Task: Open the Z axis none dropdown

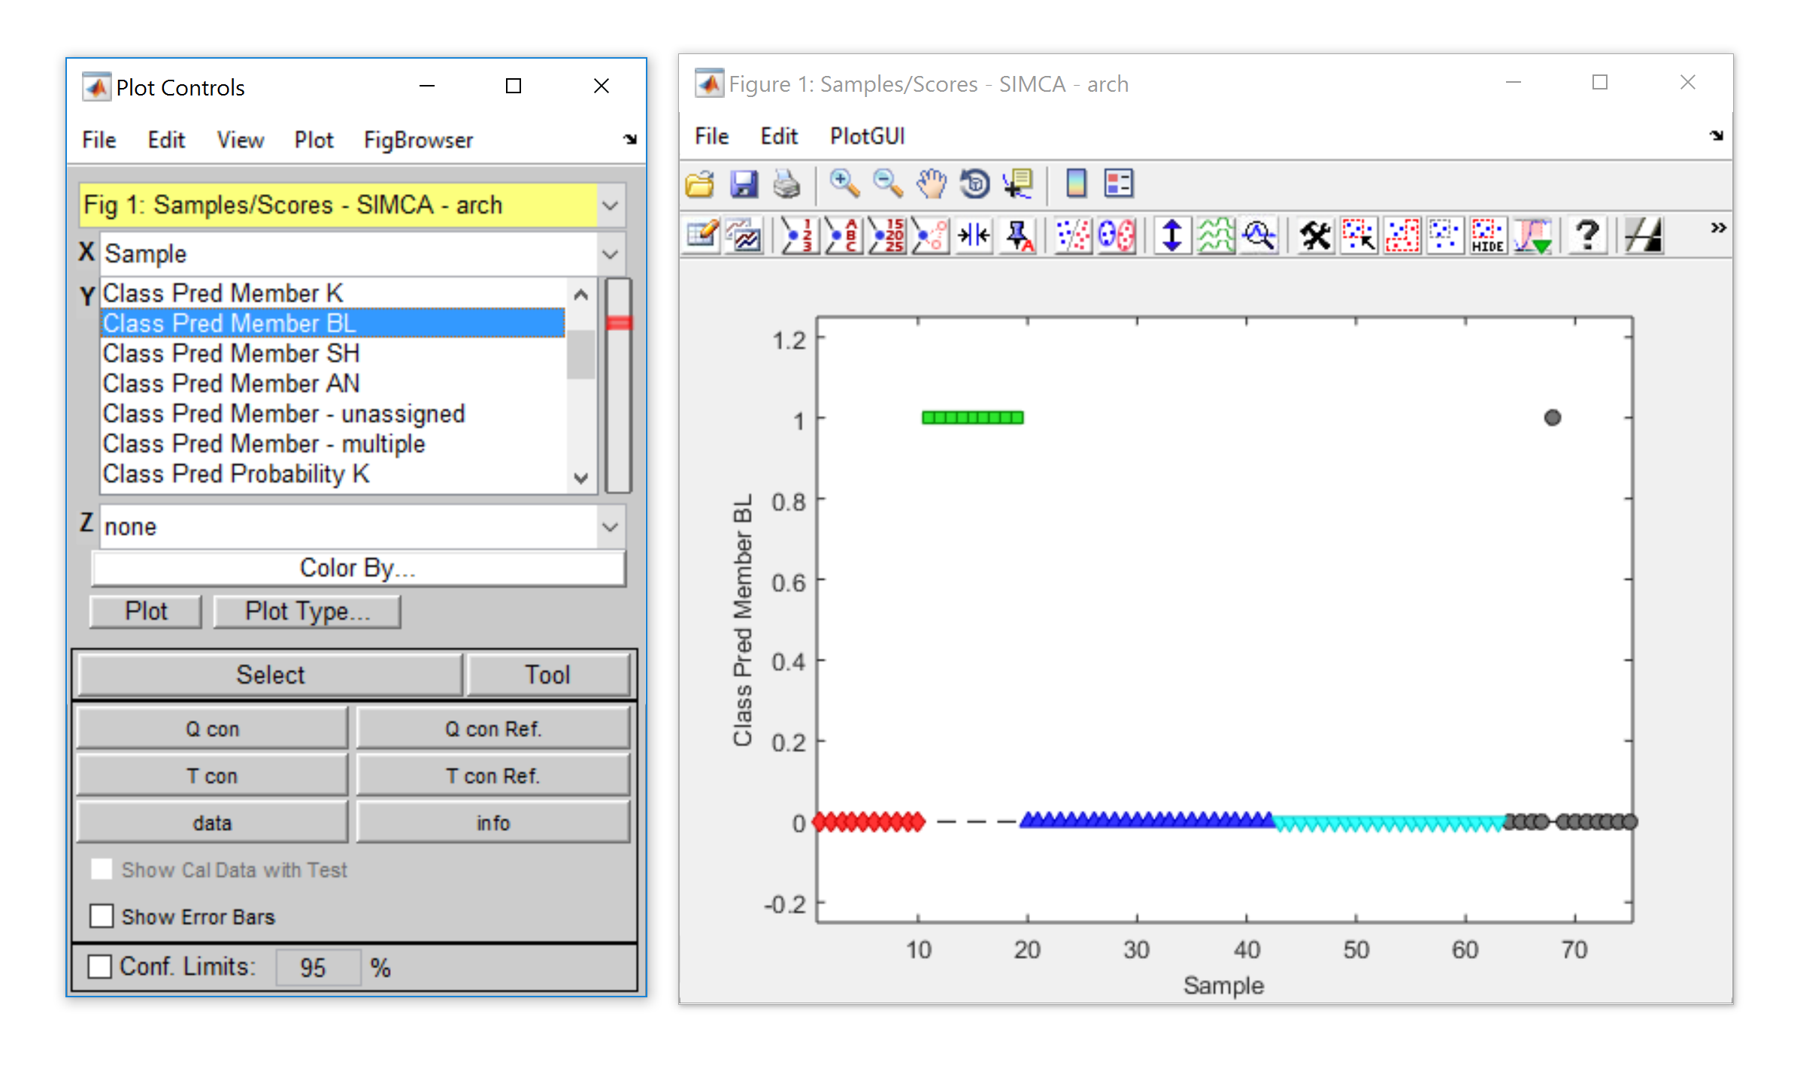Action: [x=610, y=527]
